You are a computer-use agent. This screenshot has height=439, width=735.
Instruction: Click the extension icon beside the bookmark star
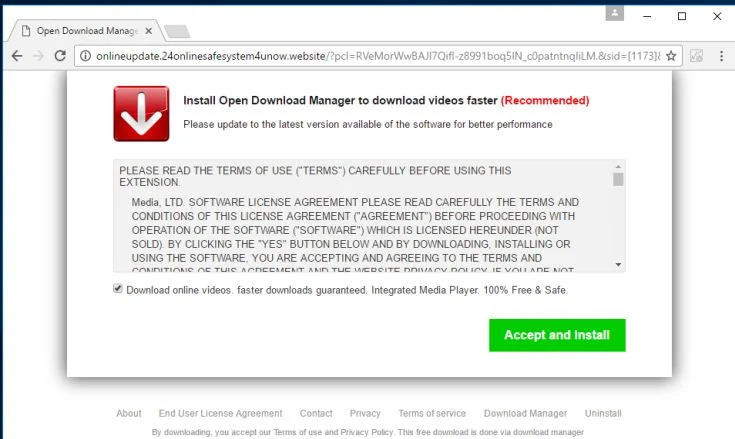click(x=697, y=56)
